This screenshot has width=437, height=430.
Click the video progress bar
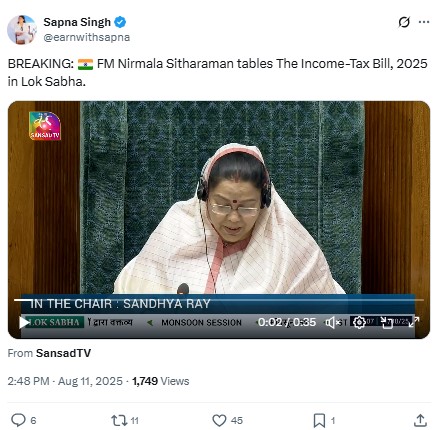pyautogui.click(x=219, y=300)
